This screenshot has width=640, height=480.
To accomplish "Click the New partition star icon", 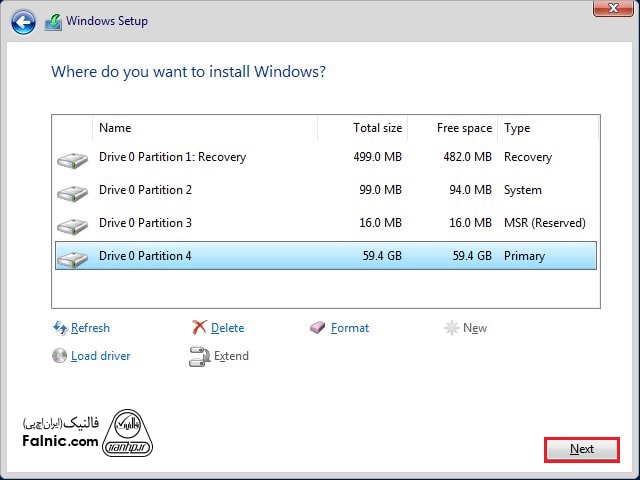I will pyautogui.click(x=452, y=328).
